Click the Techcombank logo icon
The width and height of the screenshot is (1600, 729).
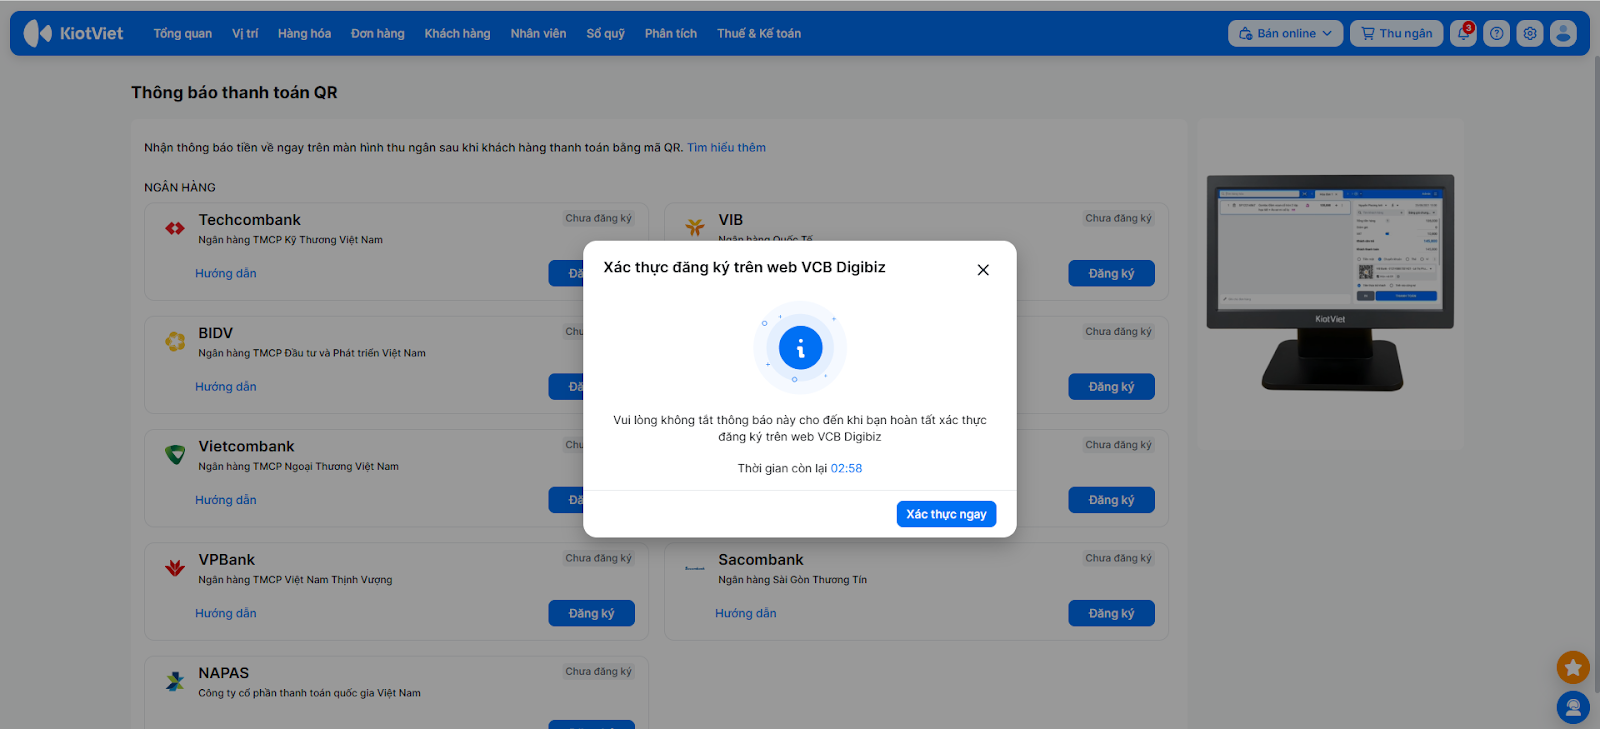click(x=175, y=228)
